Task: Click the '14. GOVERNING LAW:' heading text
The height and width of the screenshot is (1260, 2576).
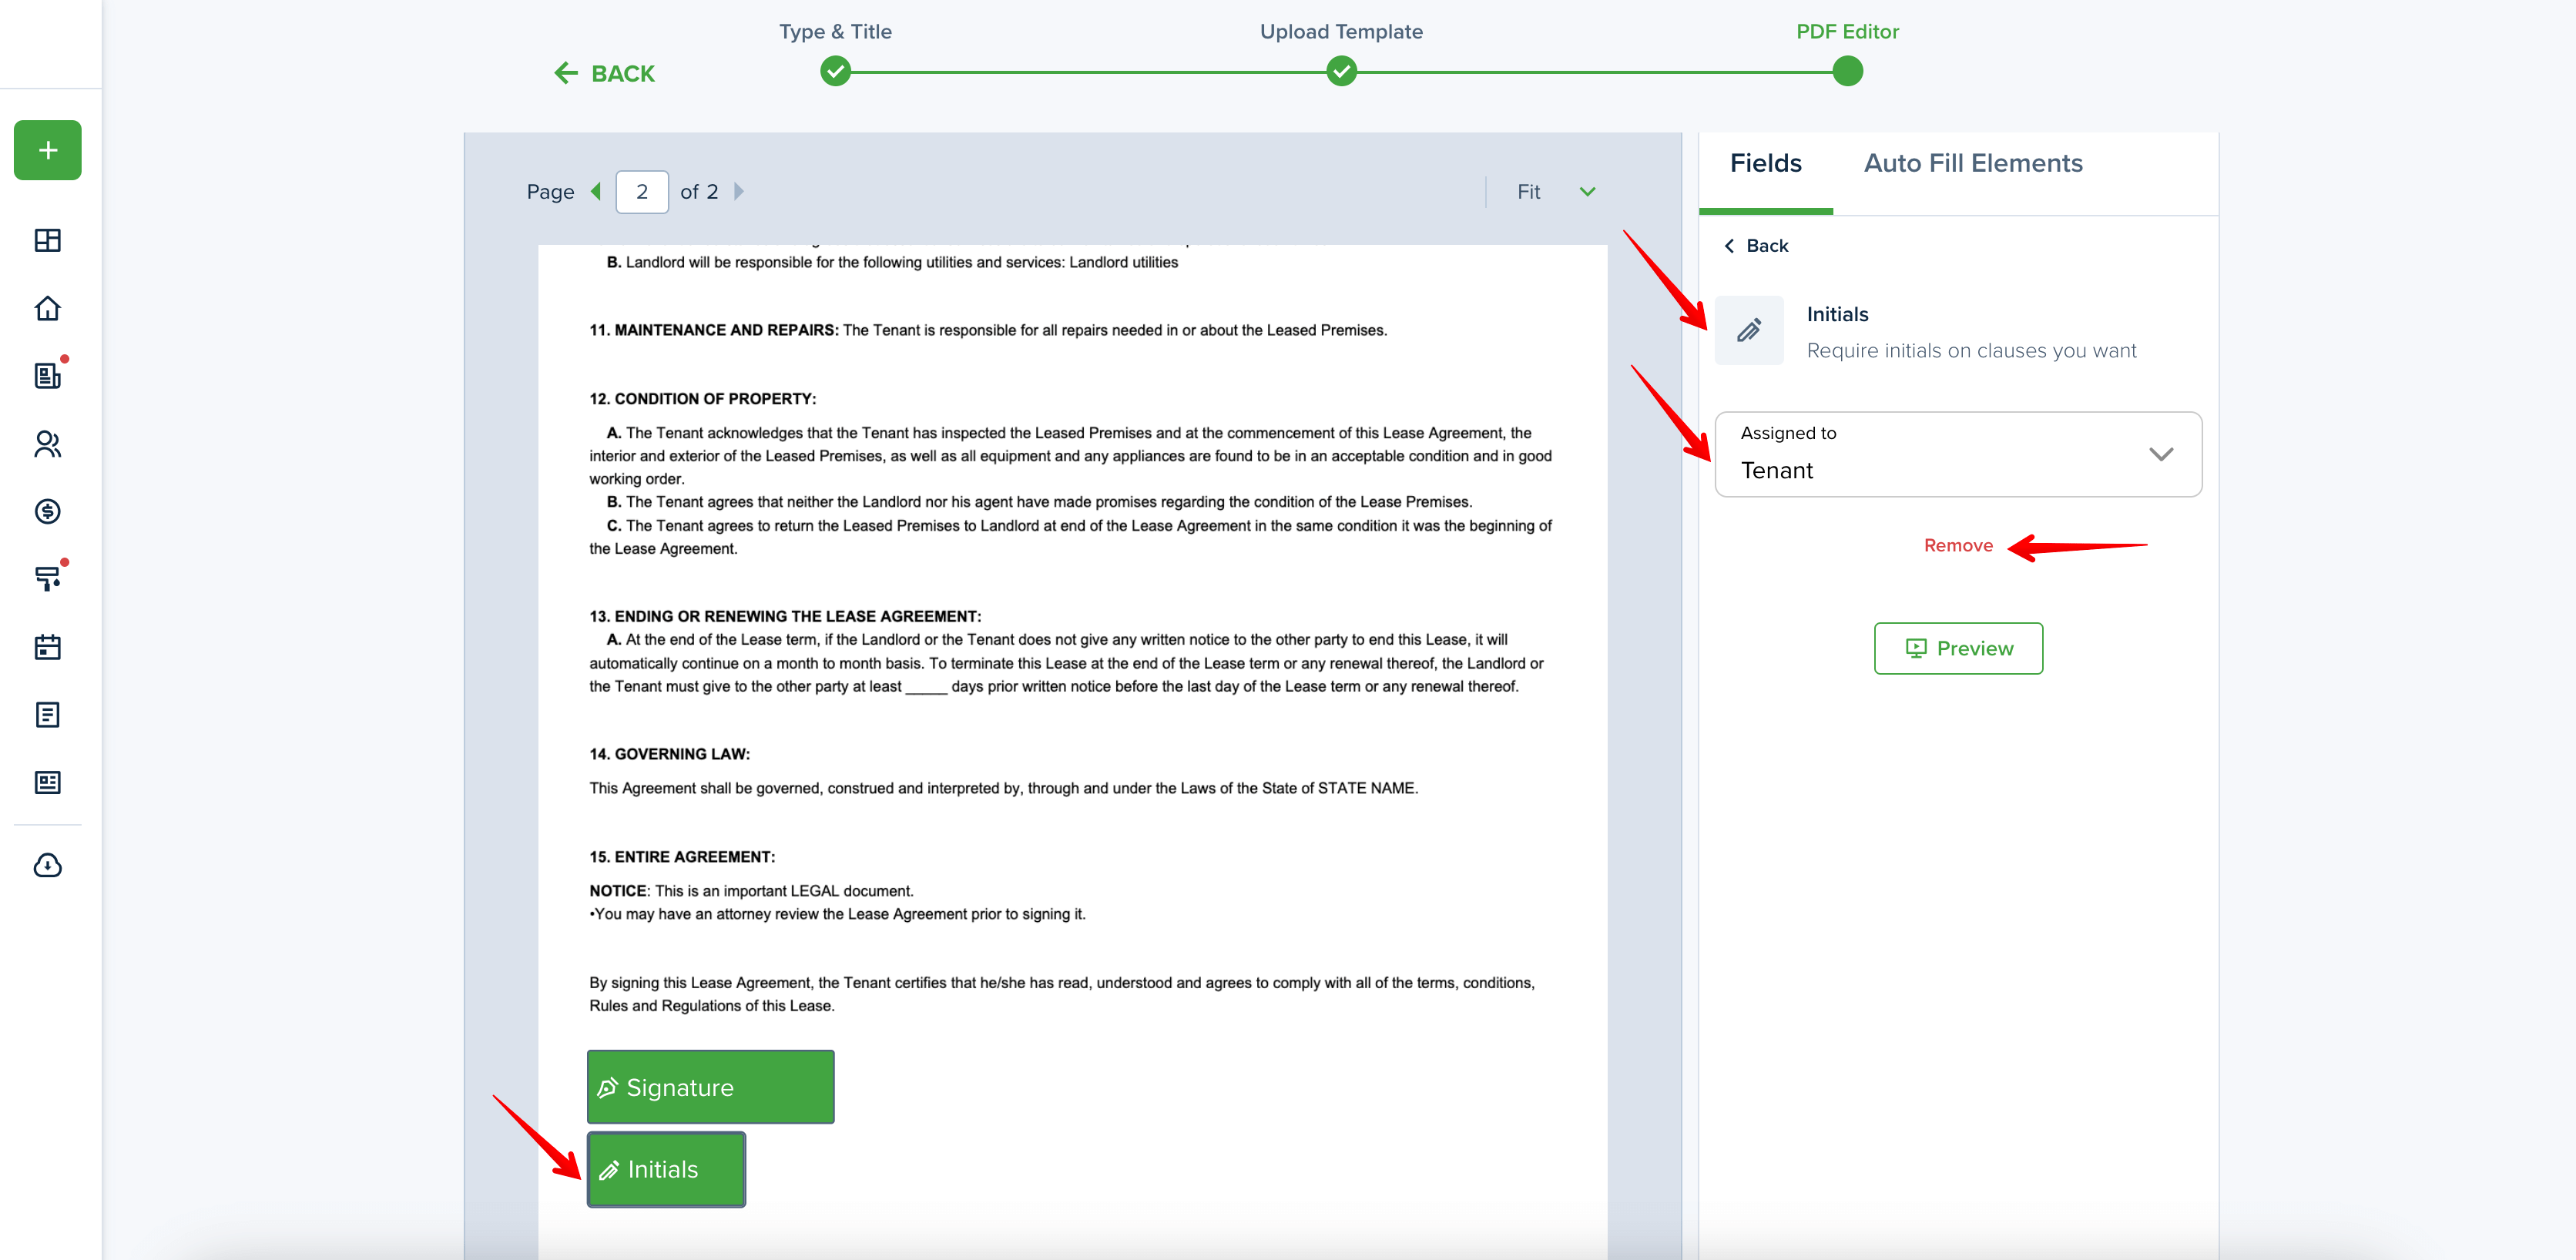Action: coord(669,754)
